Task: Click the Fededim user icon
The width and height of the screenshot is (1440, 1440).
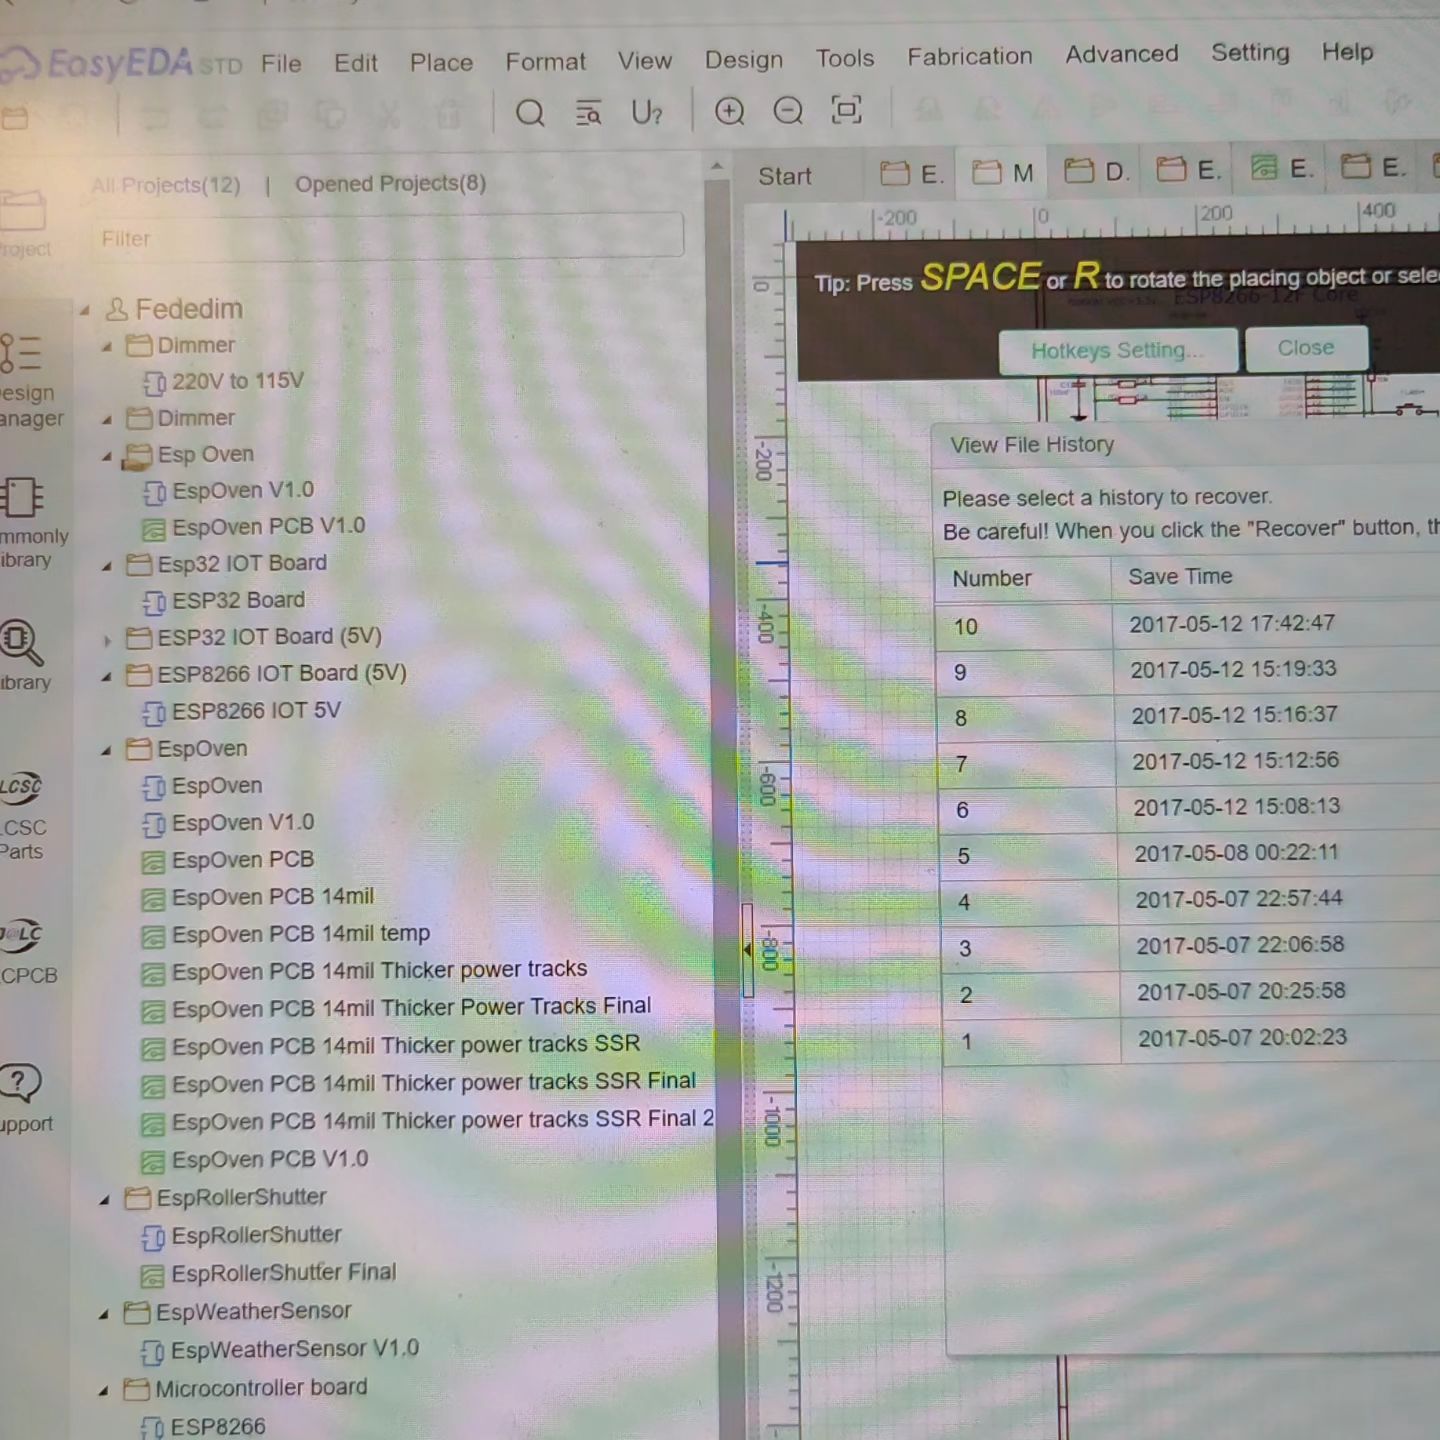Action: (x=117, y=309)
